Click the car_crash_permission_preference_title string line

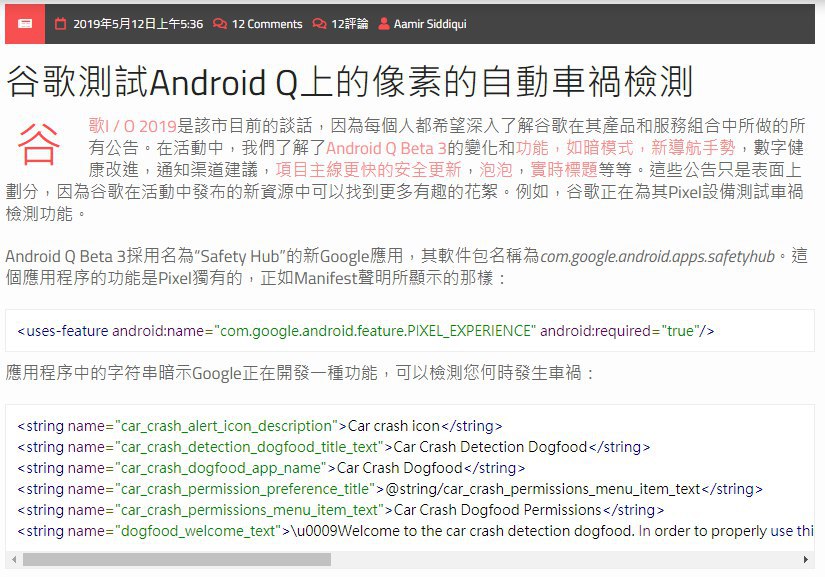(x=390, y=489)
